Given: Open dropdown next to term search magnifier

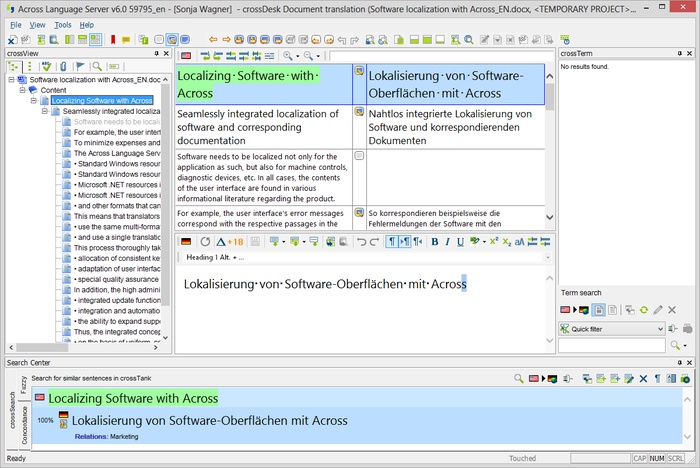Looking at the screenshot, I should click(685, 346).
